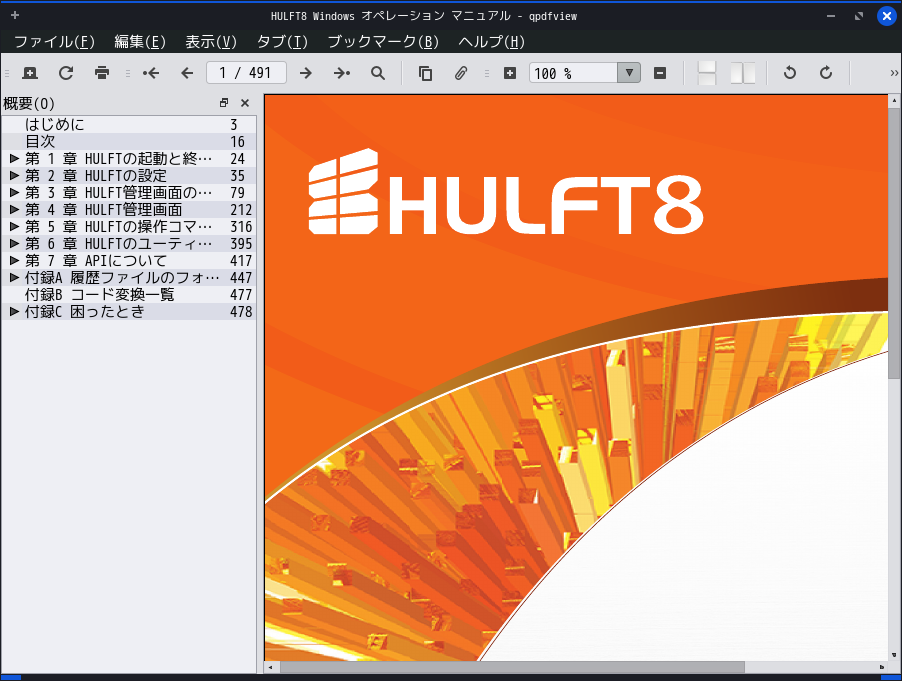Click scroll up arrow of document view
902x681 pixels.
click(893, 101)
